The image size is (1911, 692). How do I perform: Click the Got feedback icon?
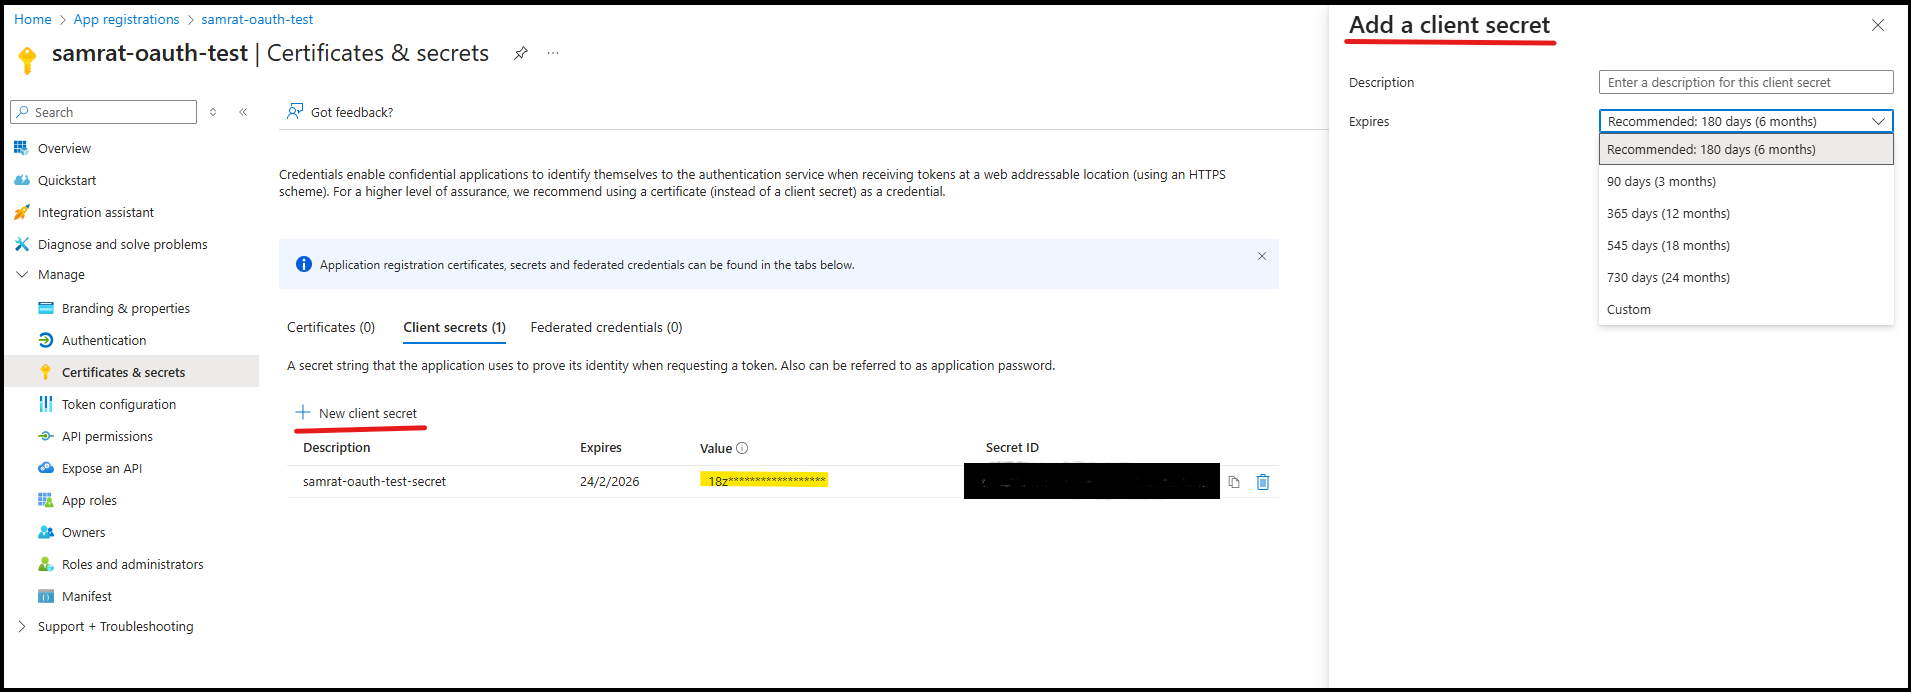295,111
